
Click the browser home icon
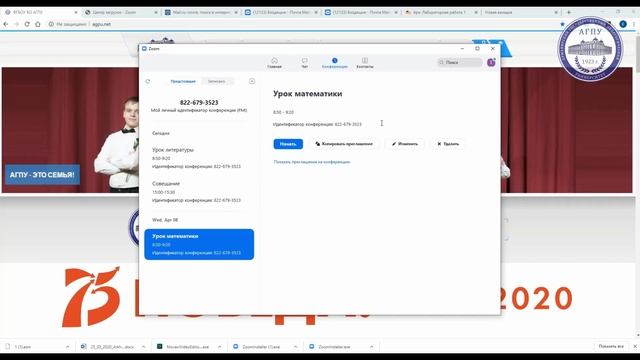click(x=38, y=24)
